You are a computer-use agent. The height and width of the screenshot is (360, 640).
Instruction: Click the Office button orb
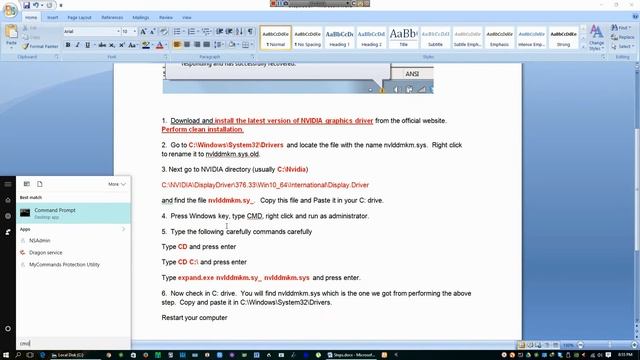pos(10,10)
